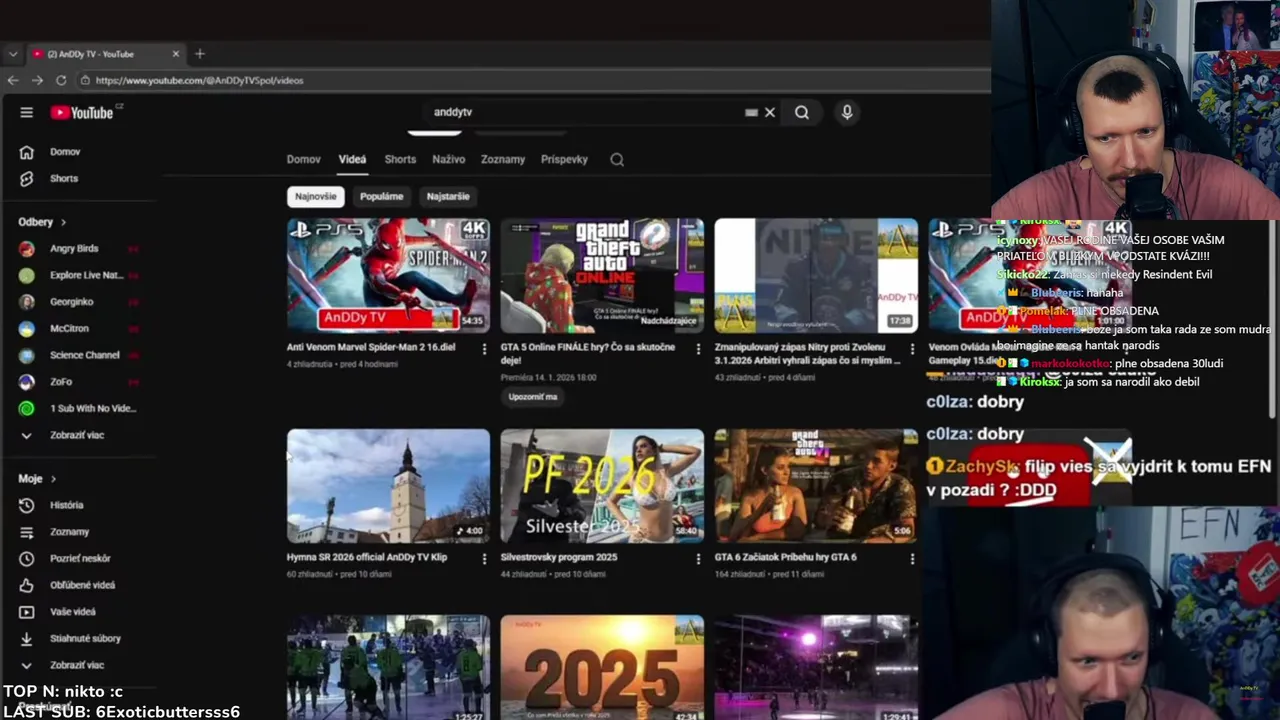Open GTA 5 Online thumbnail

tap(602, 275)
